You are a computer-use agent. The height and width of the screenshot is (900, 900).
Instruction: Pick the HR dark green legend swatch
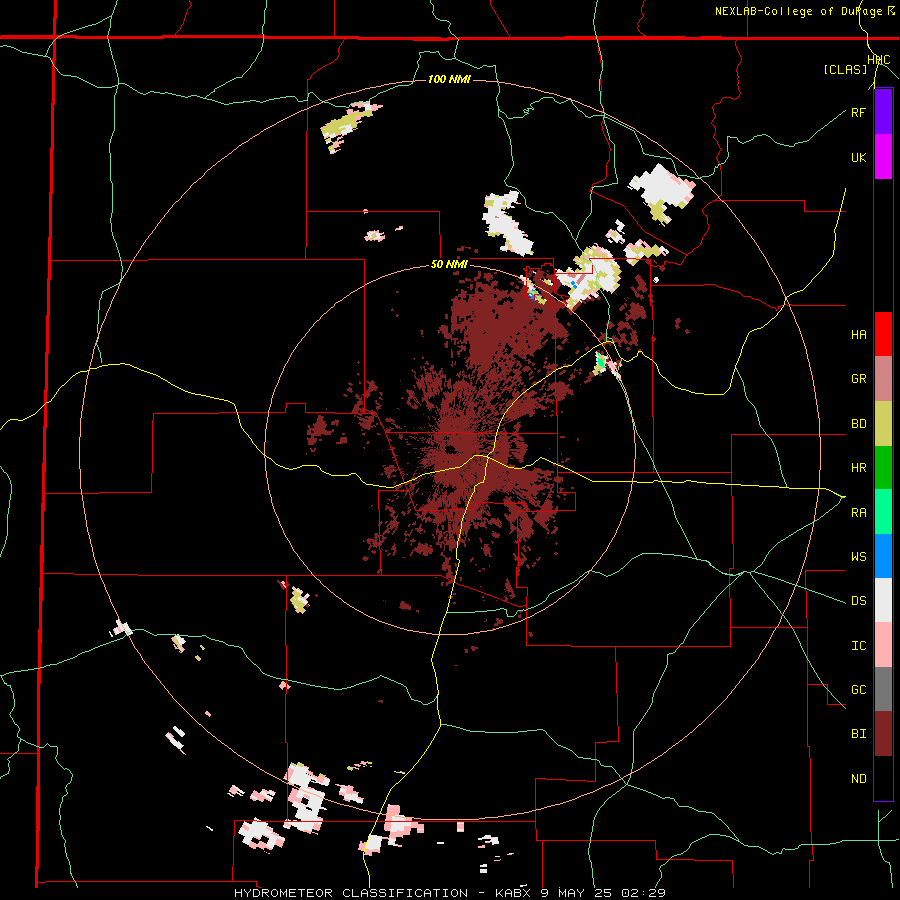click(883, 467)
